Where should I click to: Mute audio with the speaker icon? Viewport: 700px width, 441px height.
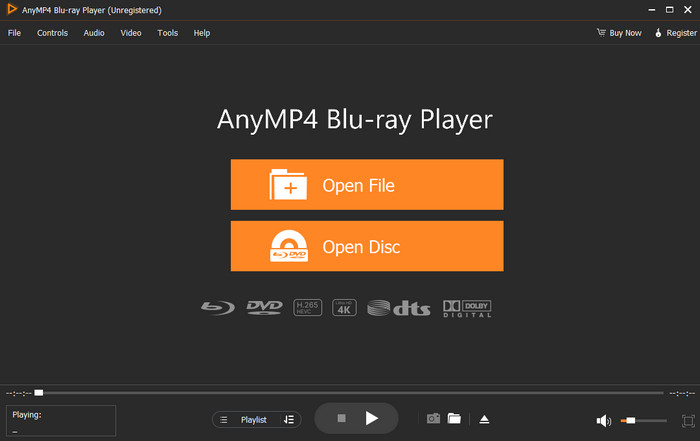604,420
